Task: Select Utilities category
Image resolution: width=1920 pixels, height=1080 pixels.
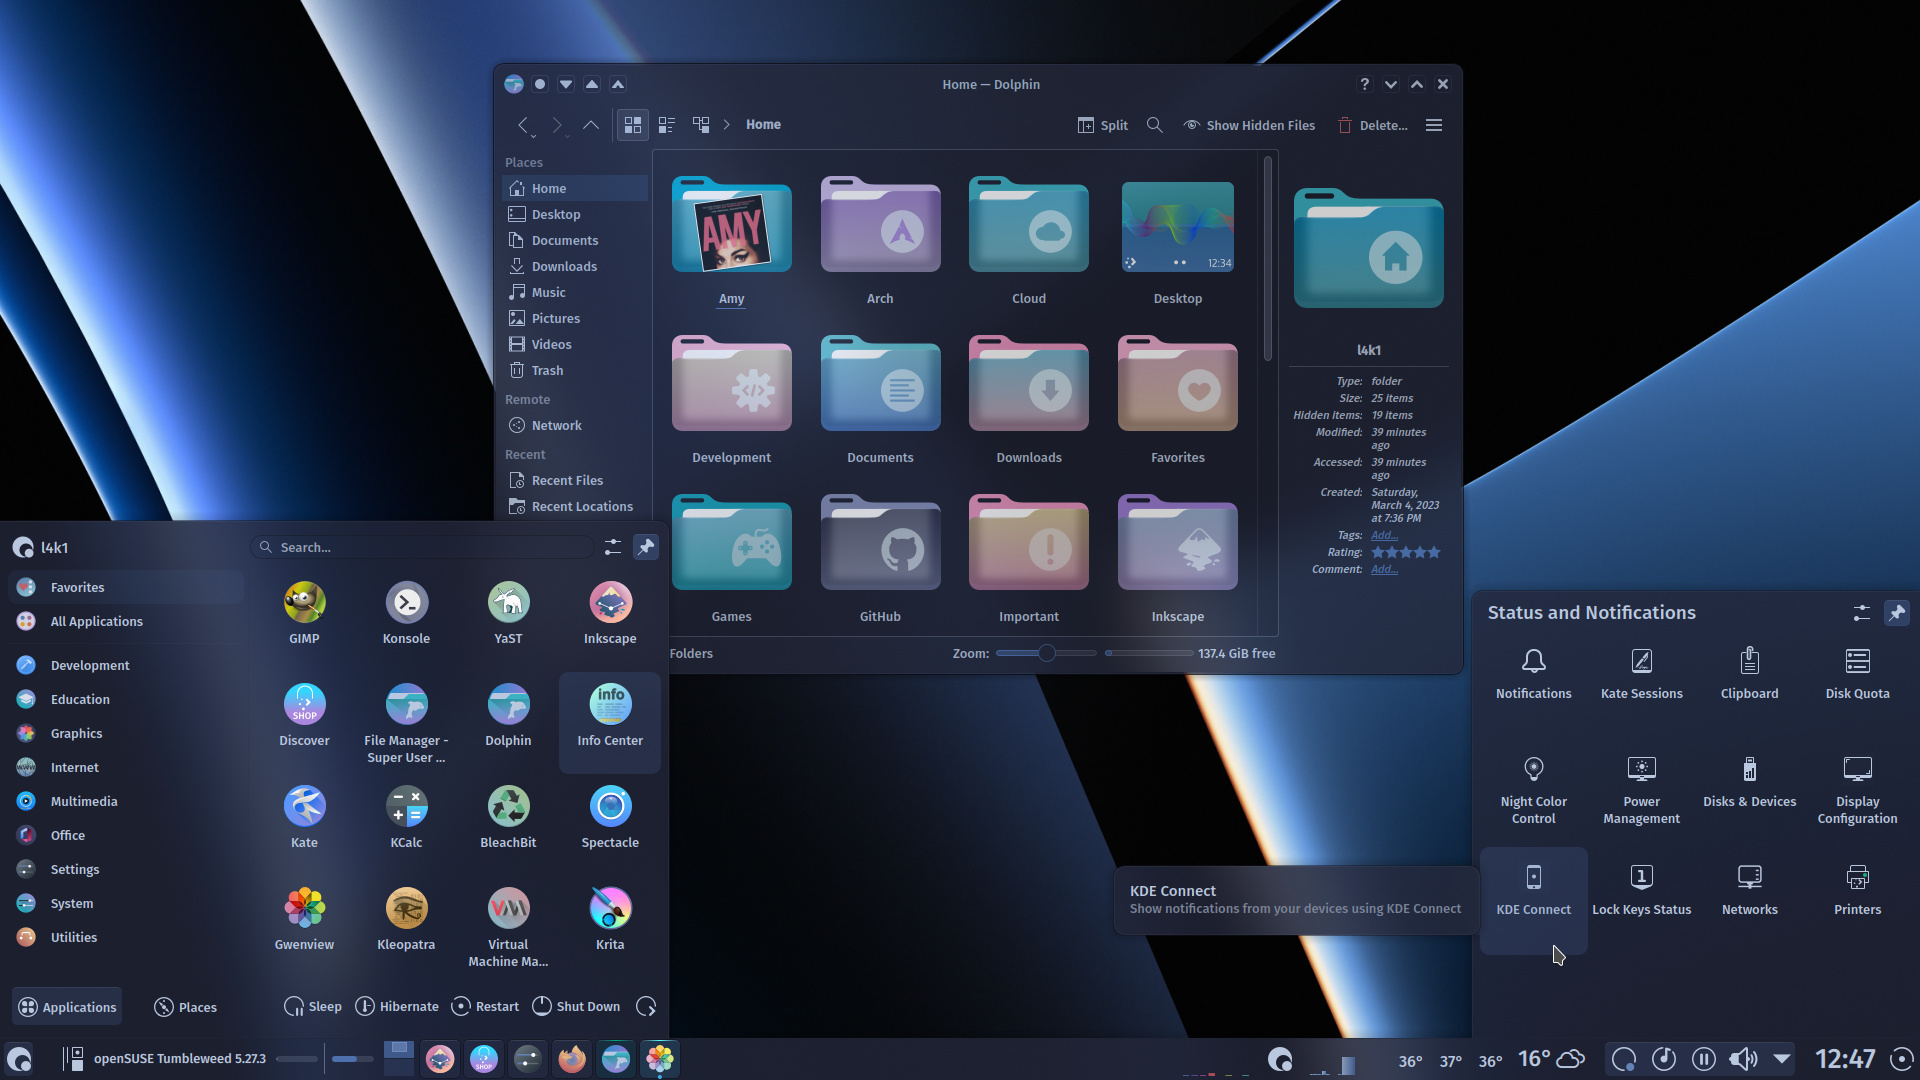Action: (126, 937)
